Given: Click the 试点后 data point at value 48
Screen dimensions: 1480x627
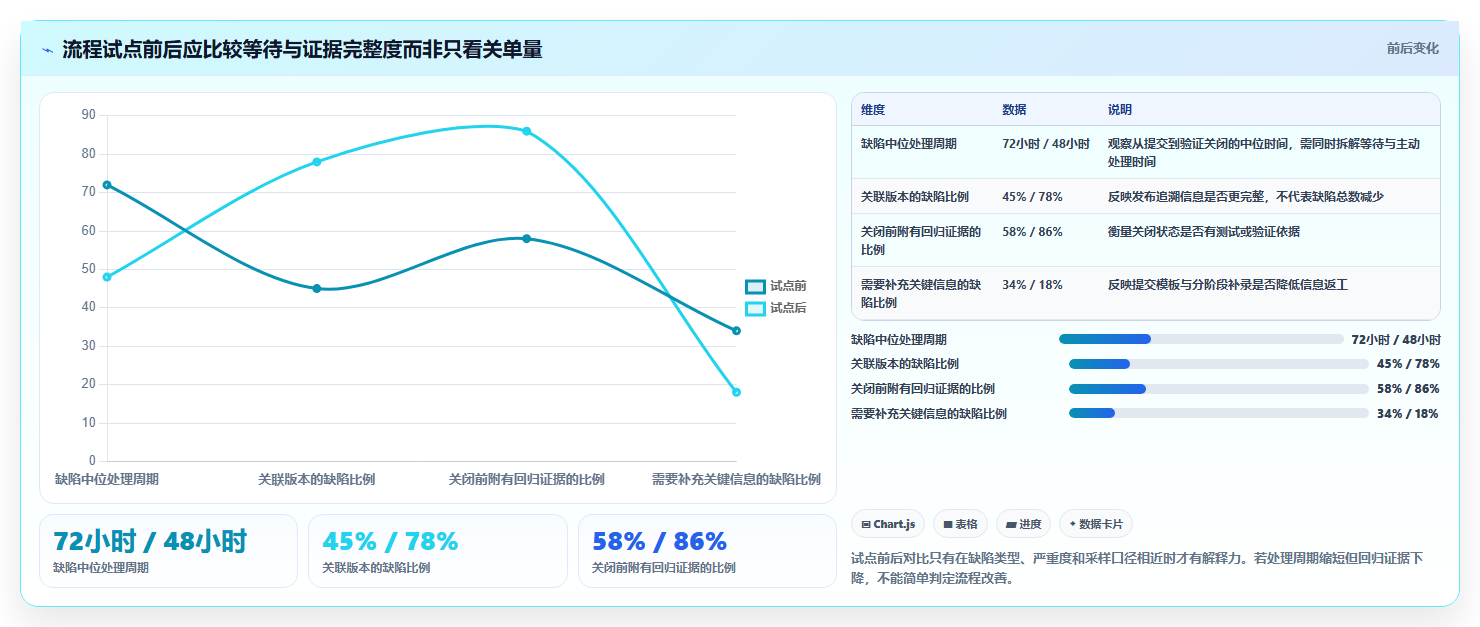Looking at the screenshot, I should (107, 277).
